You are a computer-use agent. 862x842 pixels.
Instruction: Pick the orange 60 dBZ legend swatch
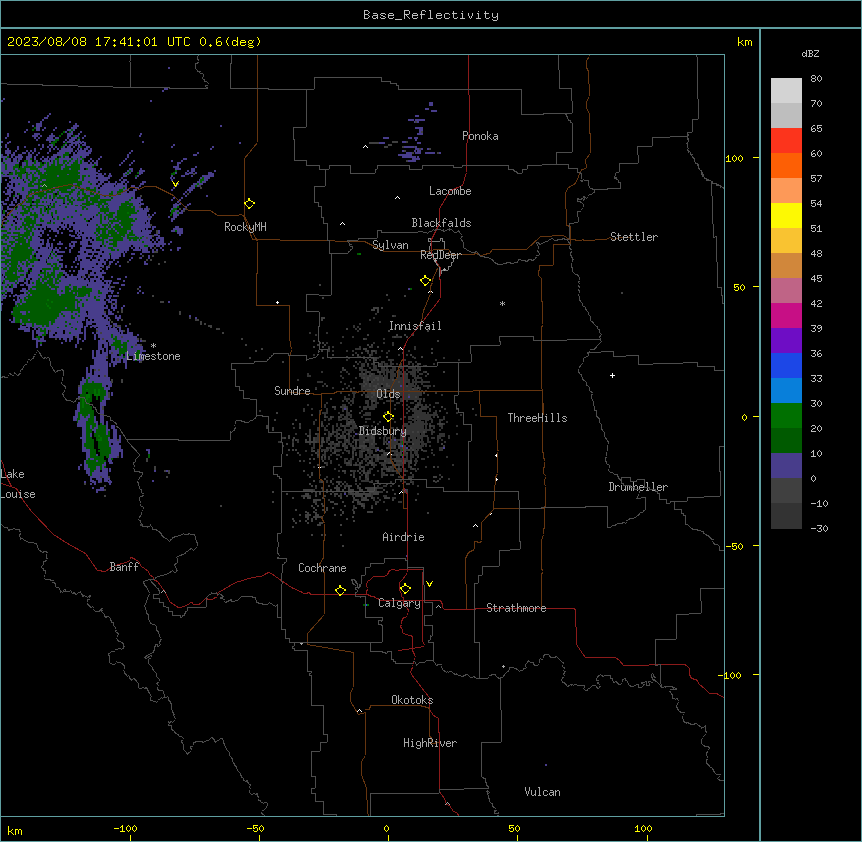pos(786,165)
